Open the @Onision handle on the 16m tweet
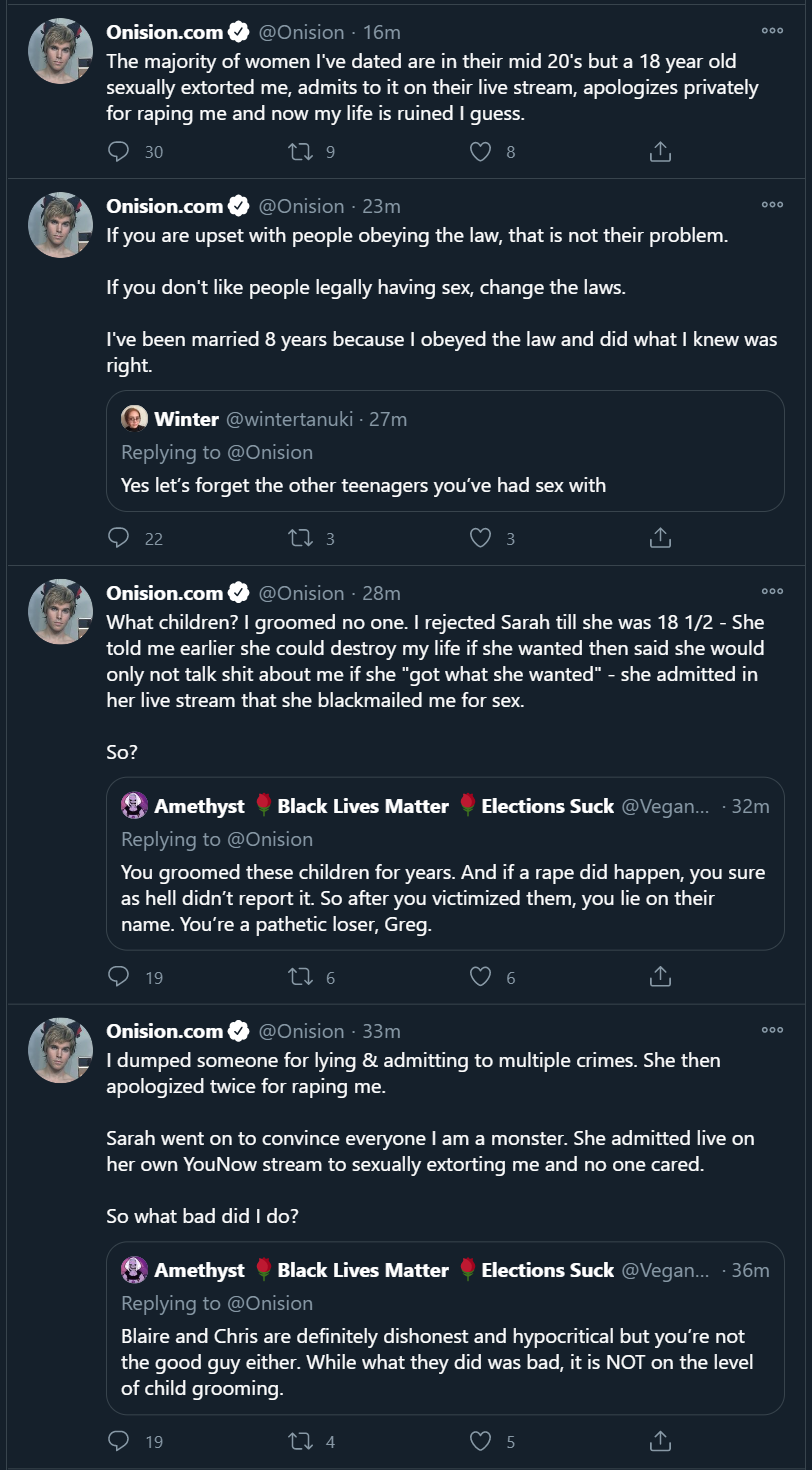Screen dimensions: 812x1470 tap(301, 32)
